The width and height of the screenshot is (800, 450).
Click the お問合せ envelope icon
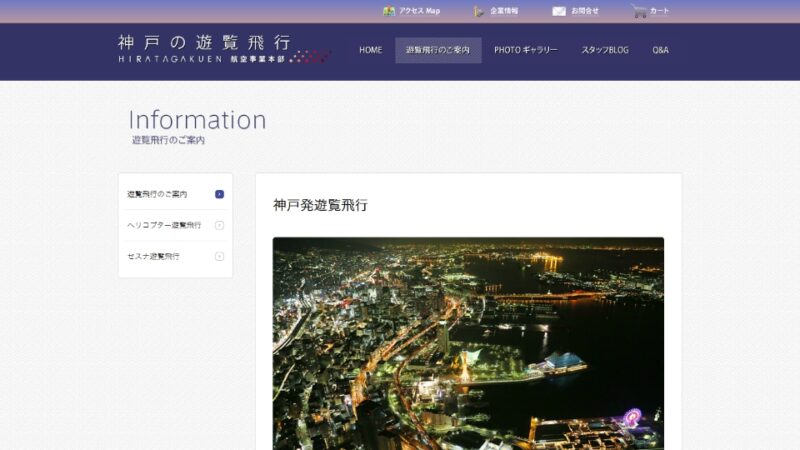tap(559, 11)
